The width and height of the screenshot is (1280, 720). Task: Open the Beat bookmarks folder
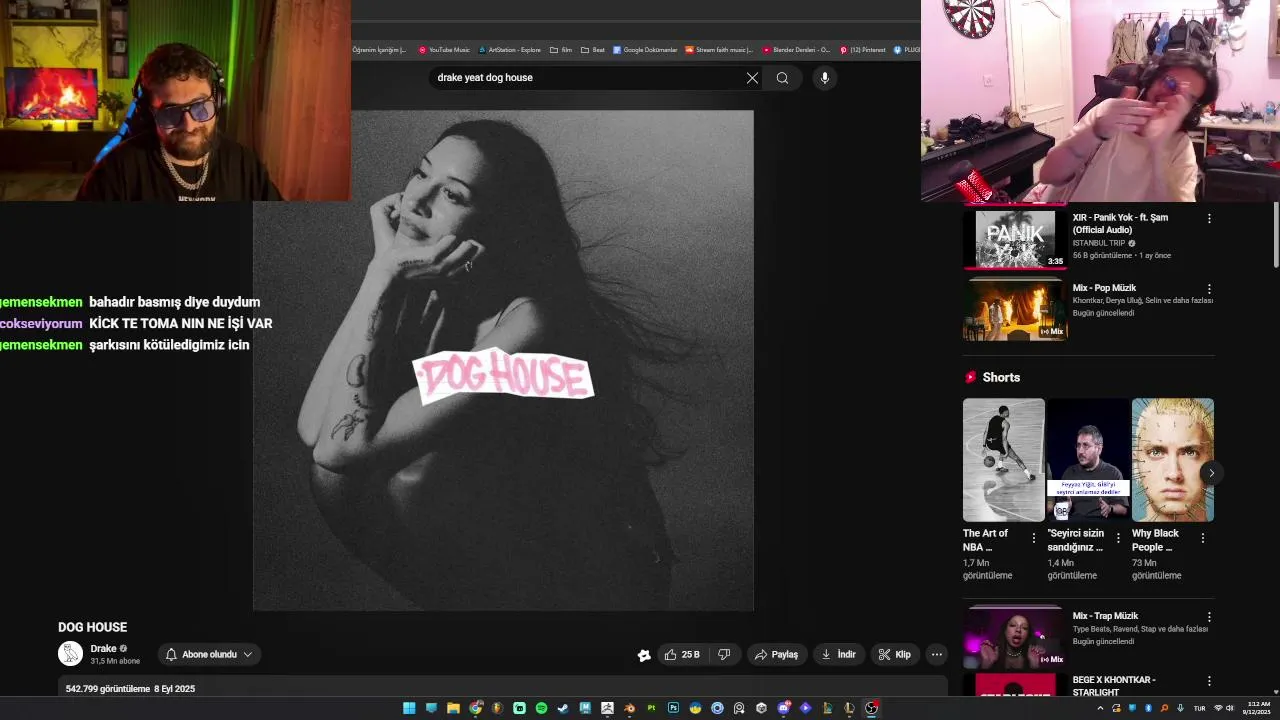click(593, 50)
